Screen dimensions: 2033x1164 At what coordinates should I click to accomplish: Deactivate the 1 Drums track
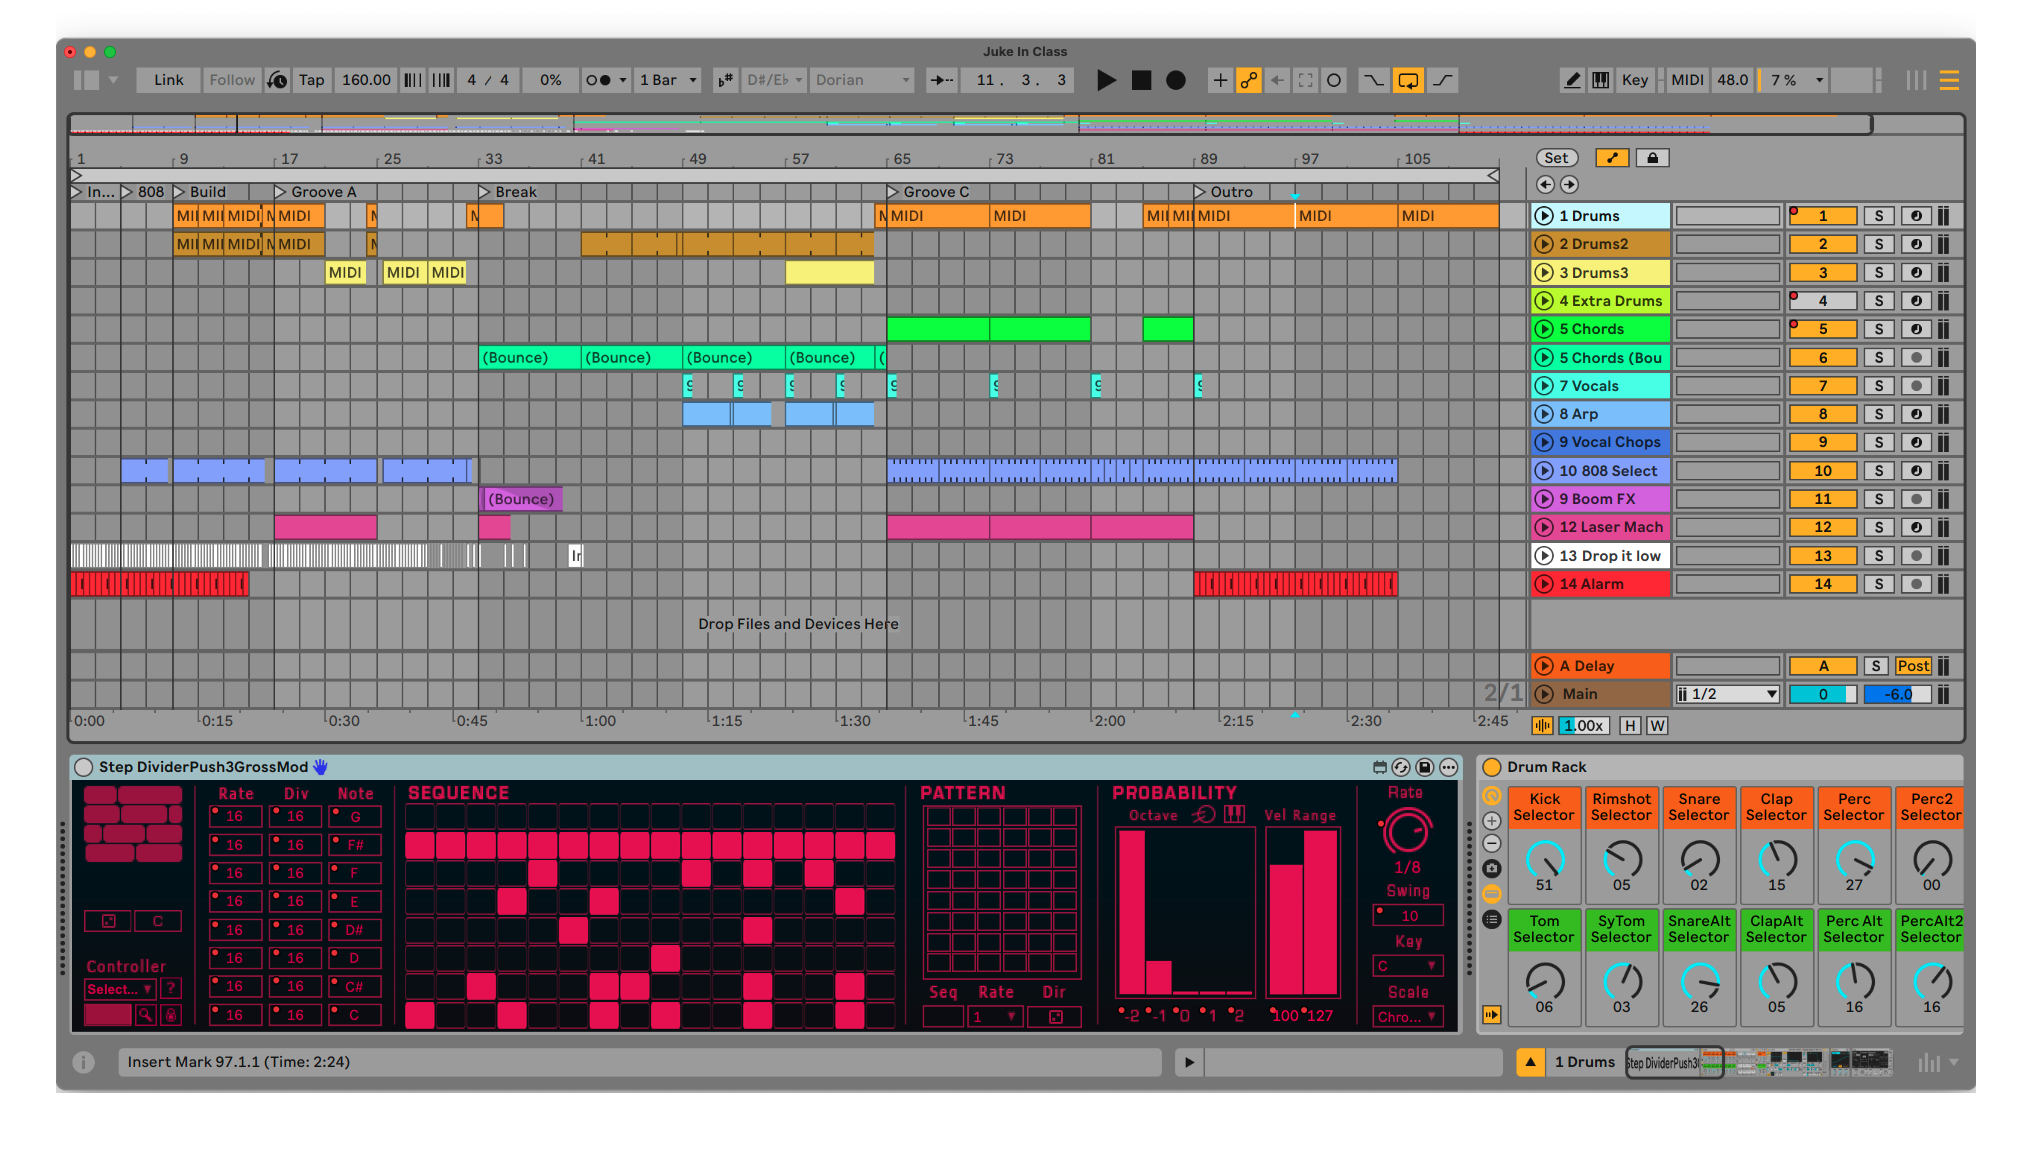click(x=1822, y=216)
